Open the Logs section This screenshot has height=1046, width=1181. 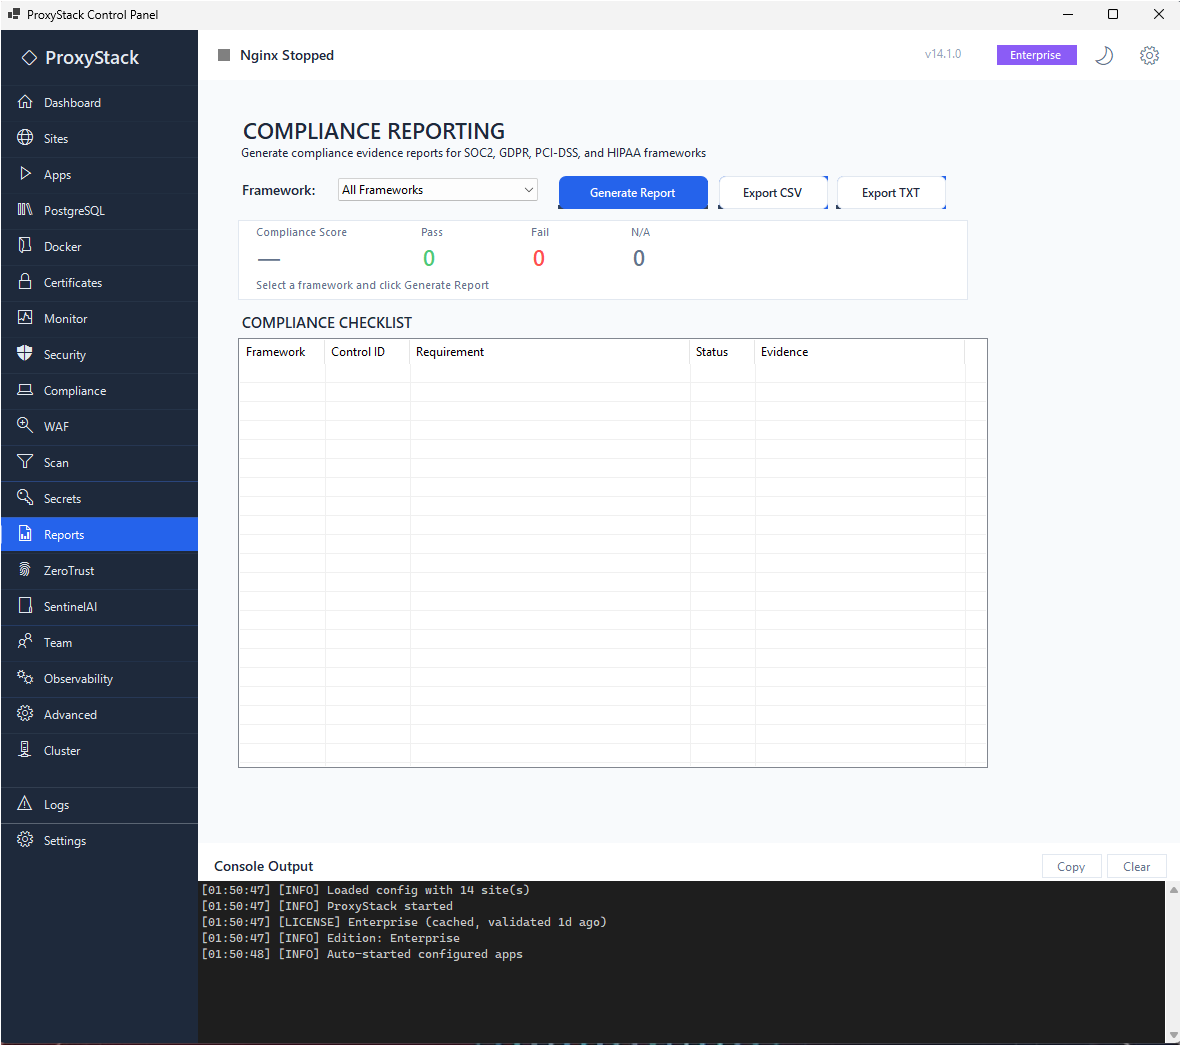coord(56,804)
